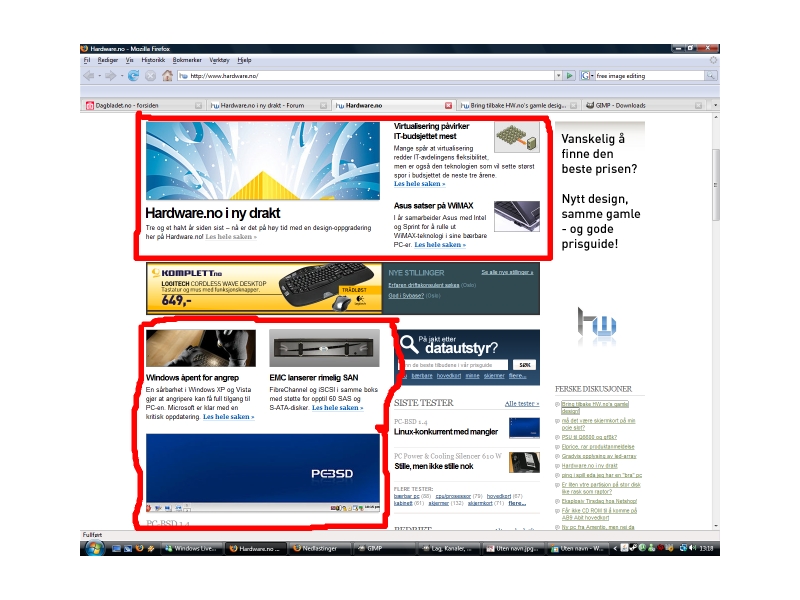
Task: Click the priceguide search text field
Action: [x=453, y=365]
